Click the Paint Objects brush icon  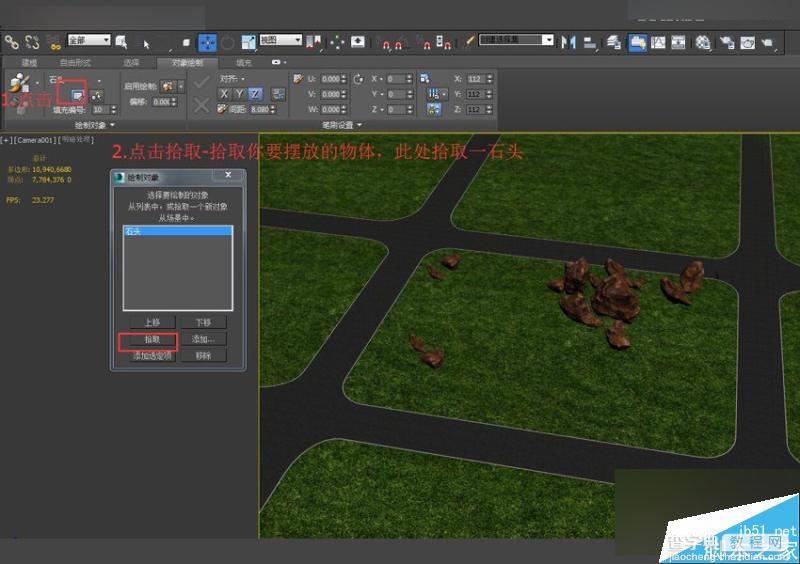point(19,83)
